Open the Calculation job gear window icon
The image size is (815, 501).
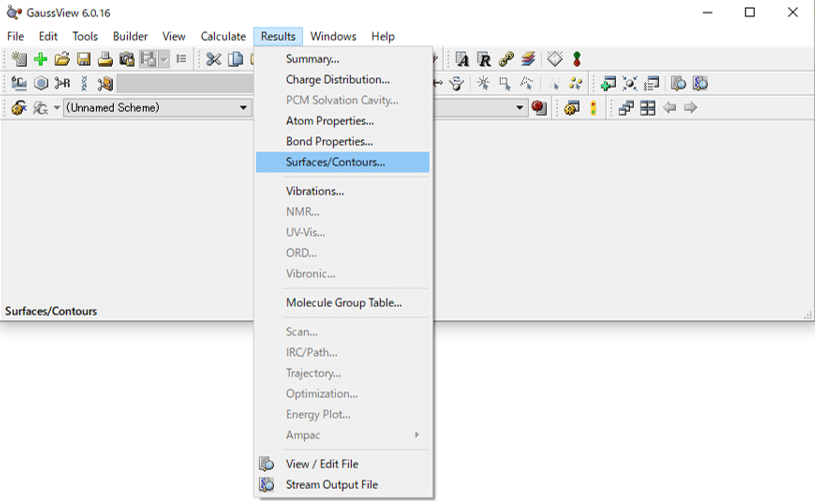click(x=571, y=108)
